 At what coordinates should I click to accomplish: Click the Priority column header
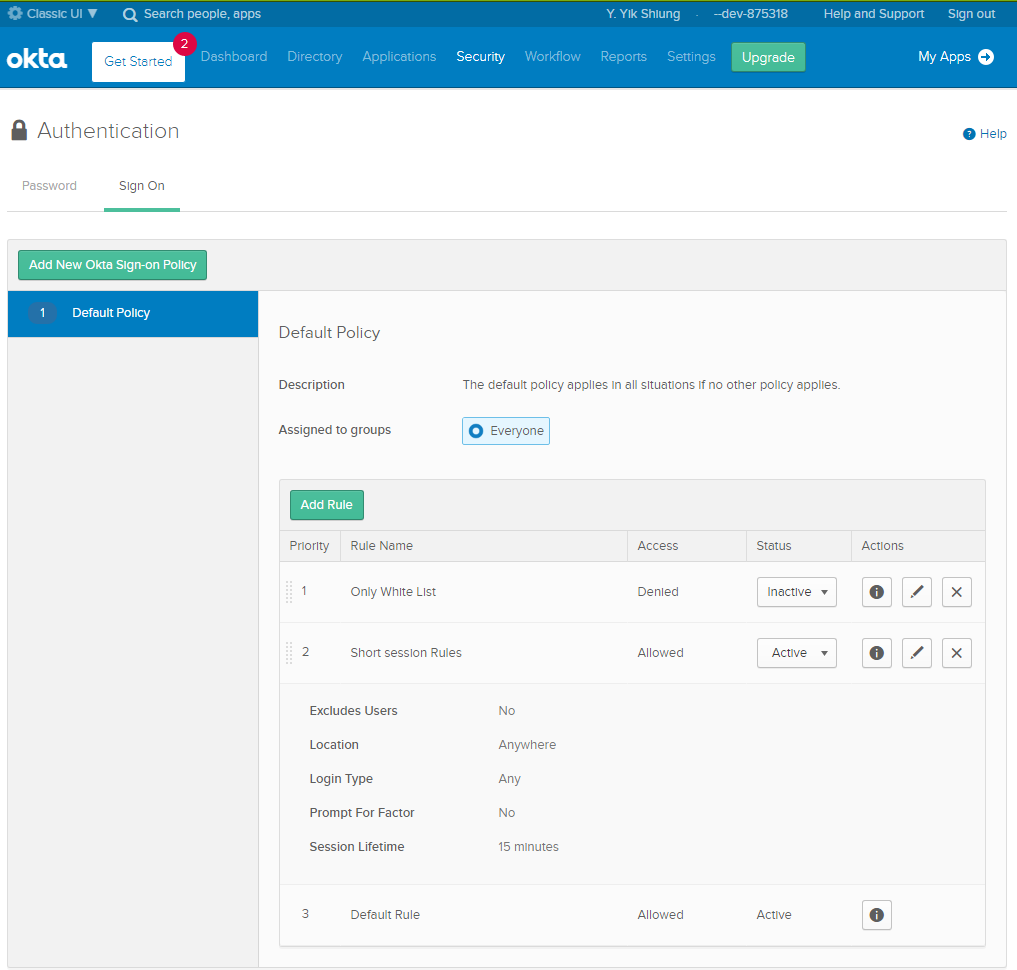tap(309, 546)
